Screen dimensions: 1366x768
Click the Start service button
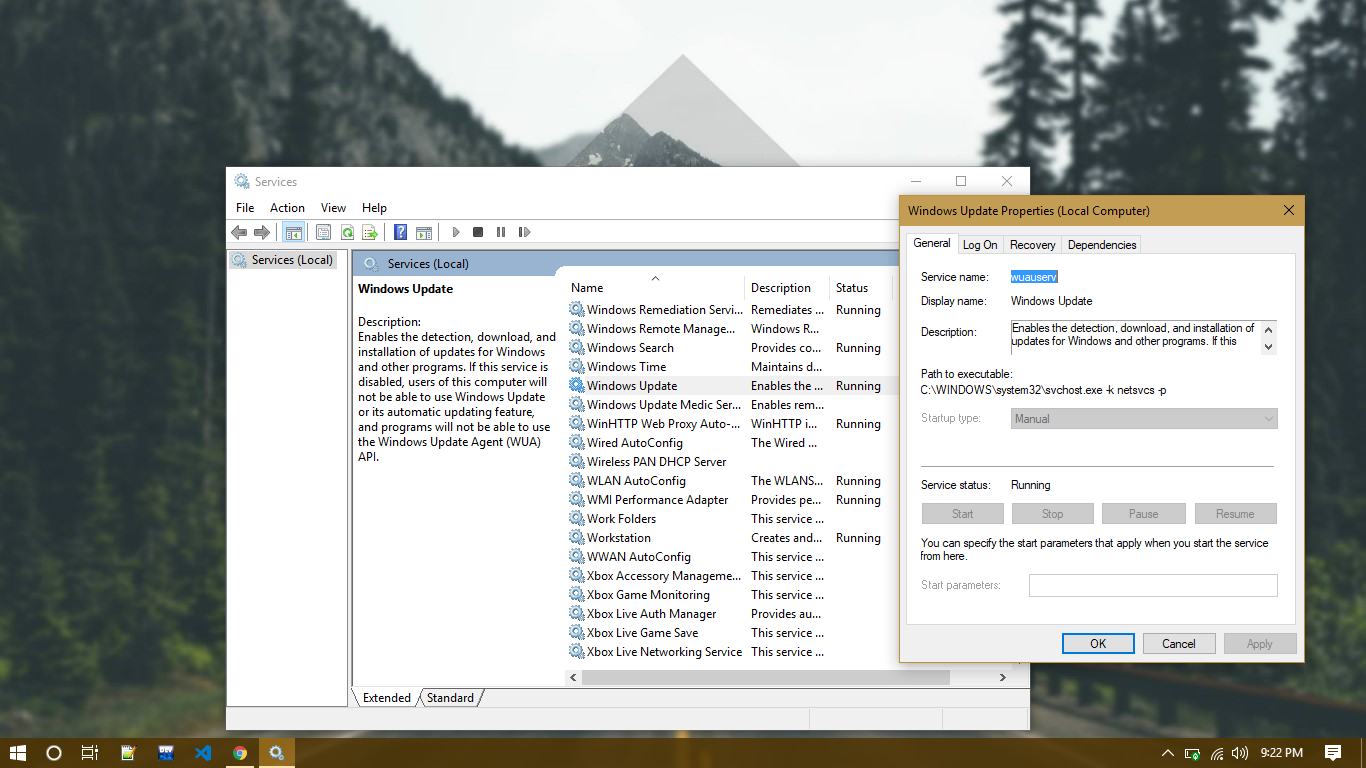[x=963, y=514]
